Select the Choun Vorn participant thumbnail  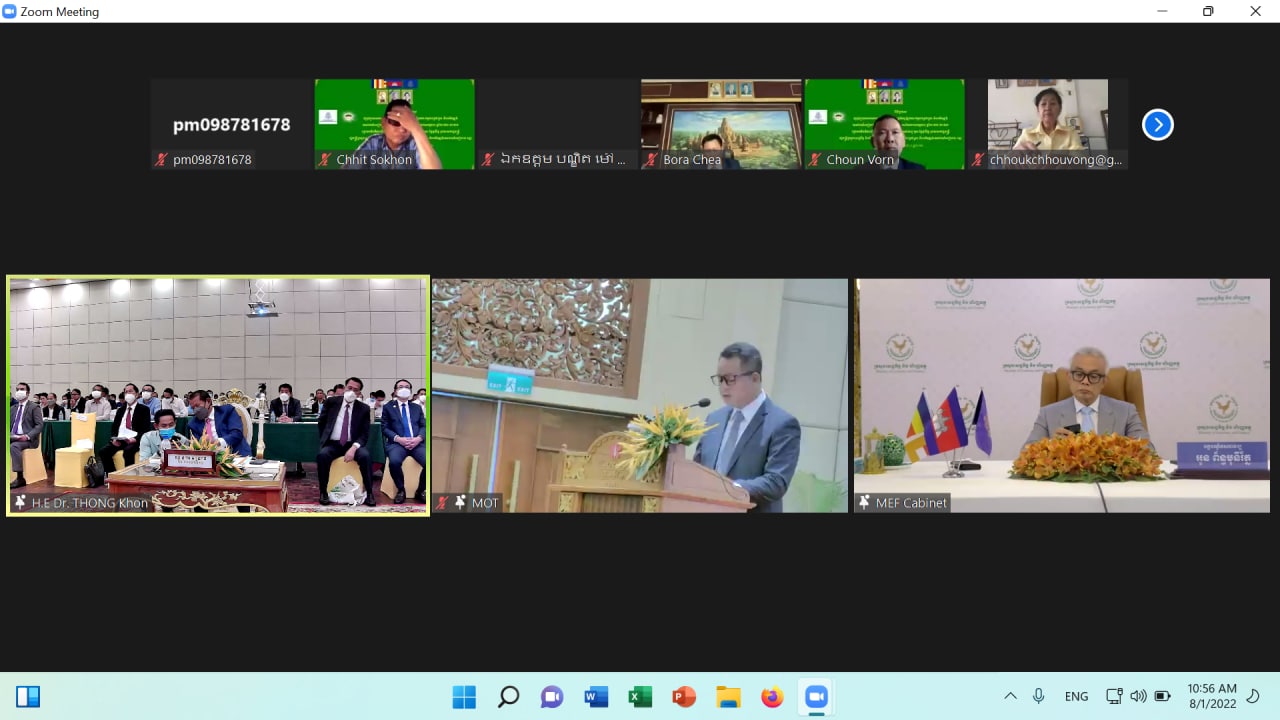coord(884,124)
